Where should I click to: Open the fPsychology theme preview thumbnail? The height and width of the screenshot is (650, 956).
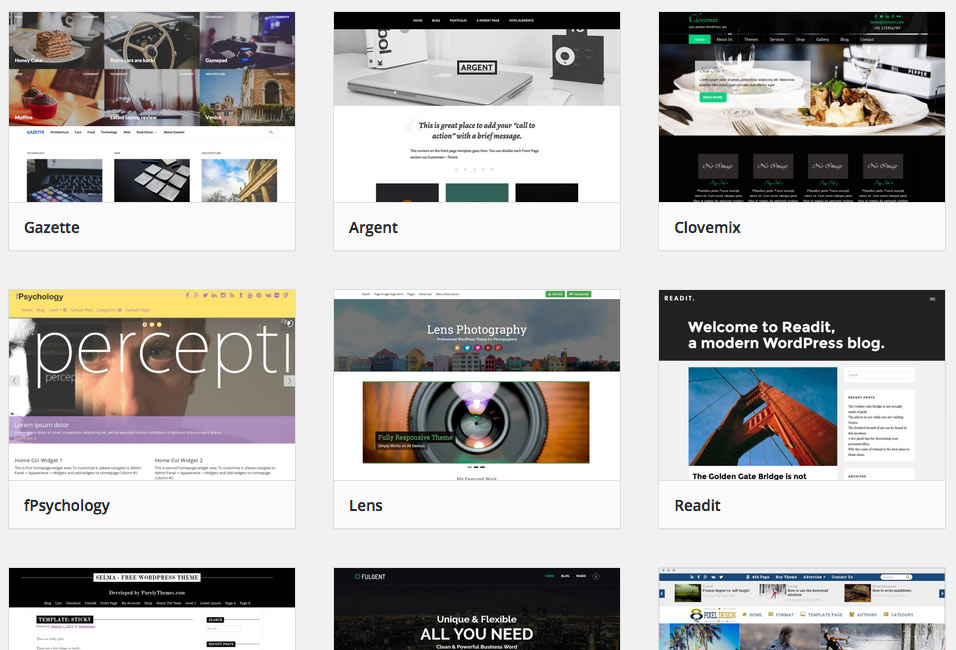tap(152, 385)
